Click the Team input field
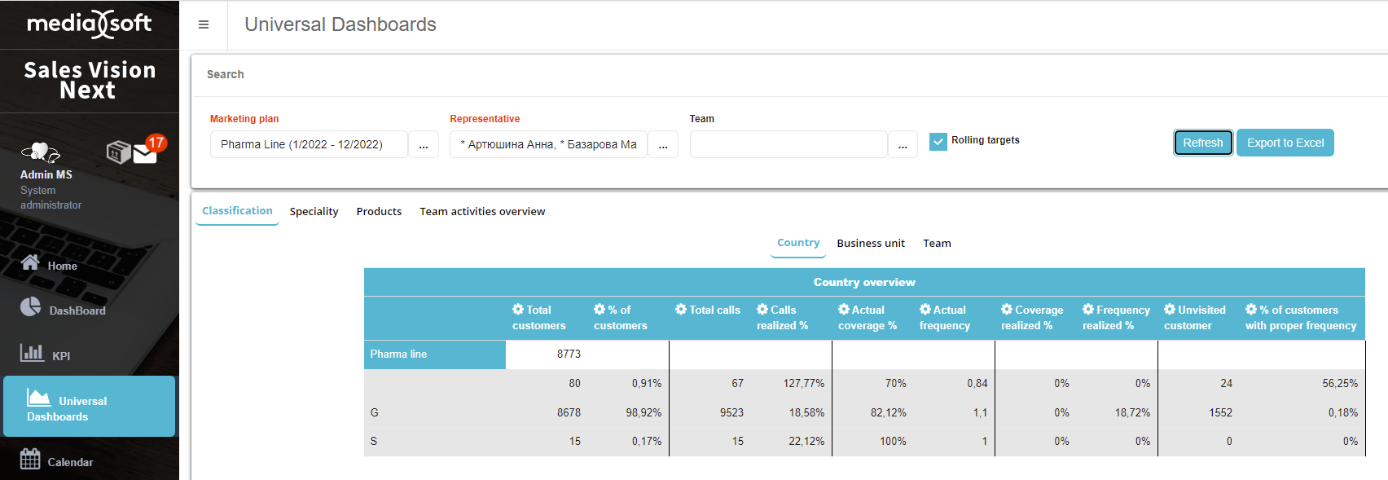This screenshot has width=1388, height=480. pyautogui.click(x=788, y=145)
